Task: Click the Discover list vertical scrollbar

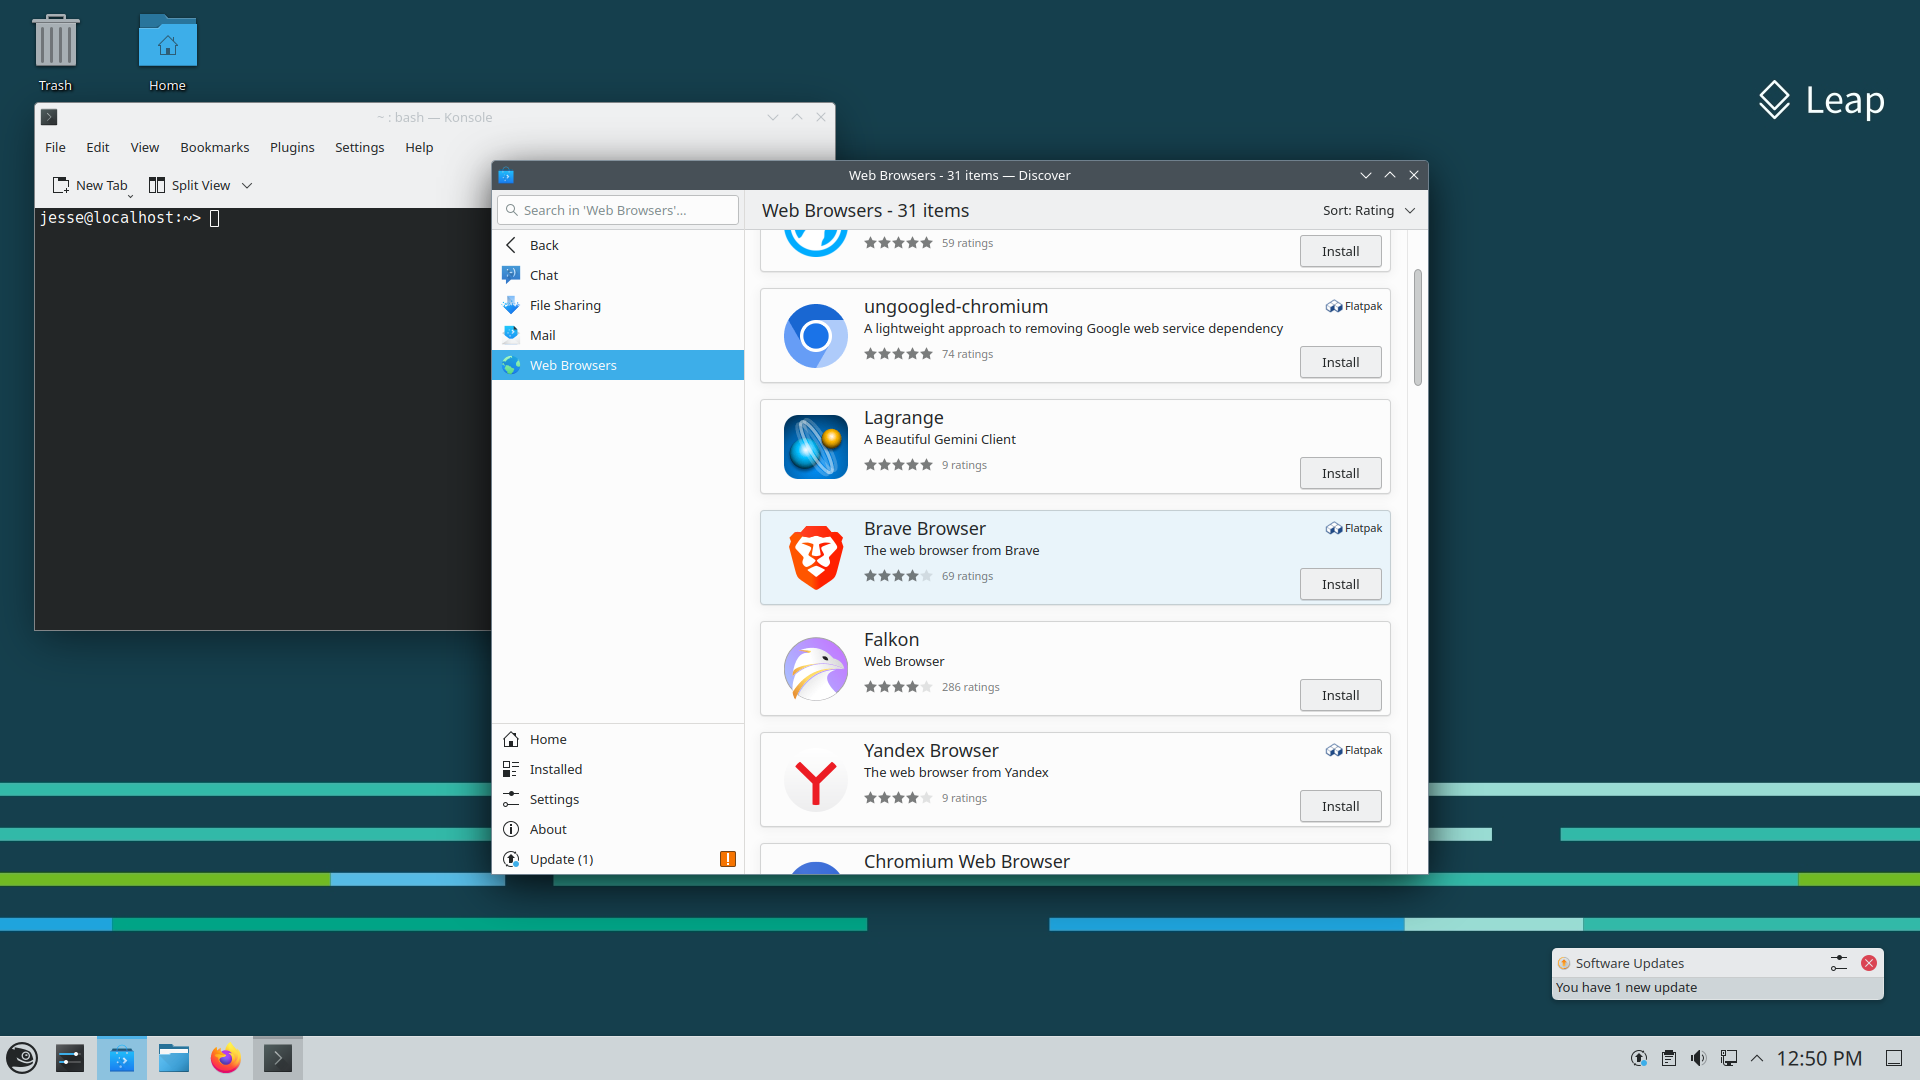Action: (1418, 327)
